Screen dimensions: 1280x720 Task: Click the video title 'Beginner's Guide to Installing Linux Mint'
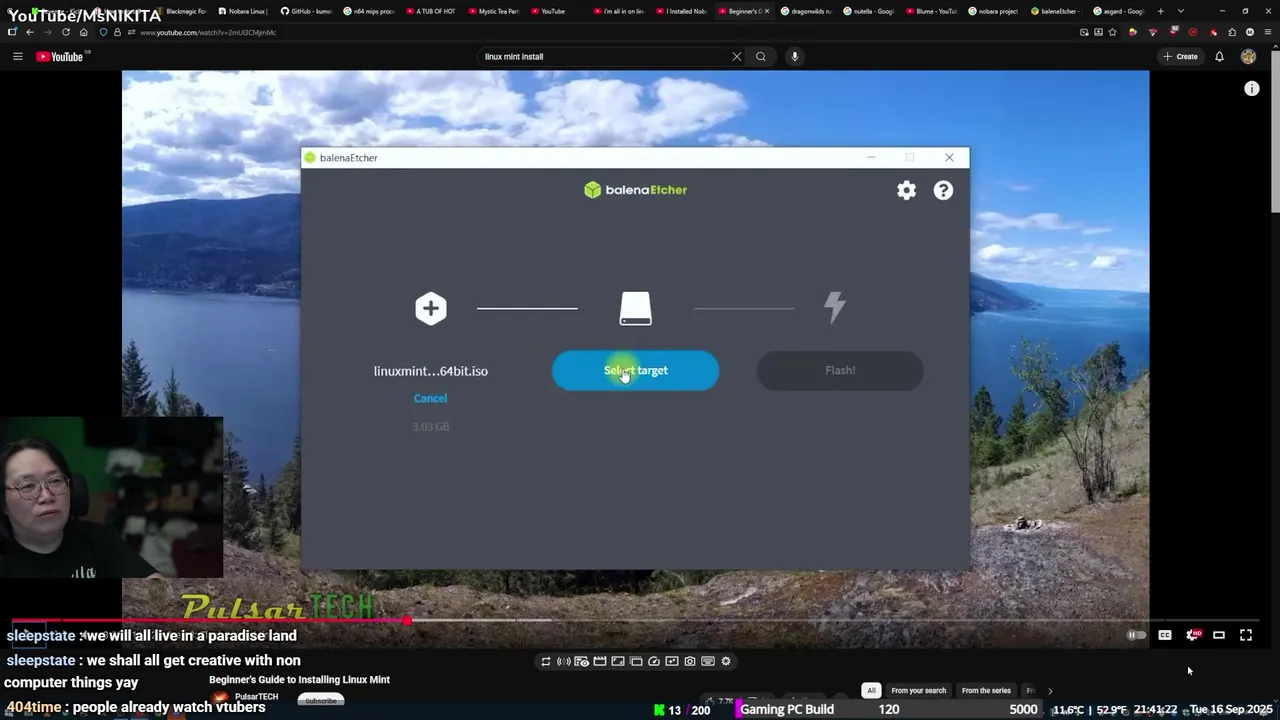(x=299, y=680)
